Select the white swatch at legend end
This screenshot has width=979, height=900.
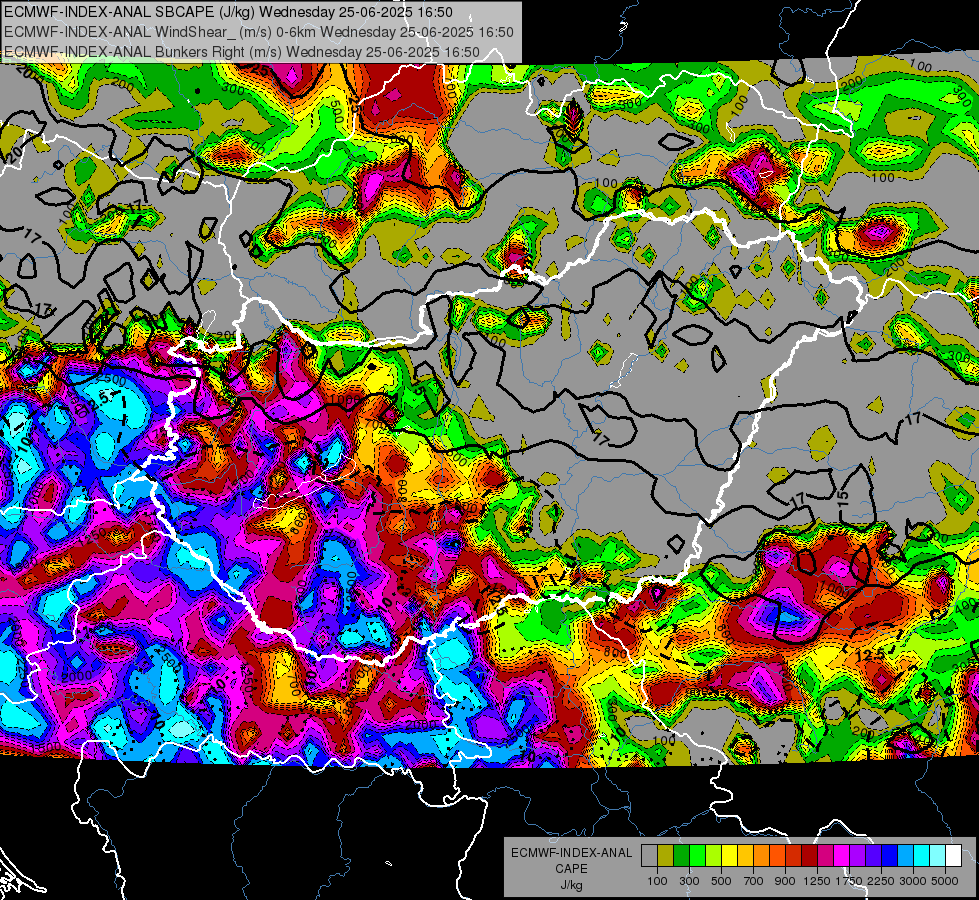[953, 856]
